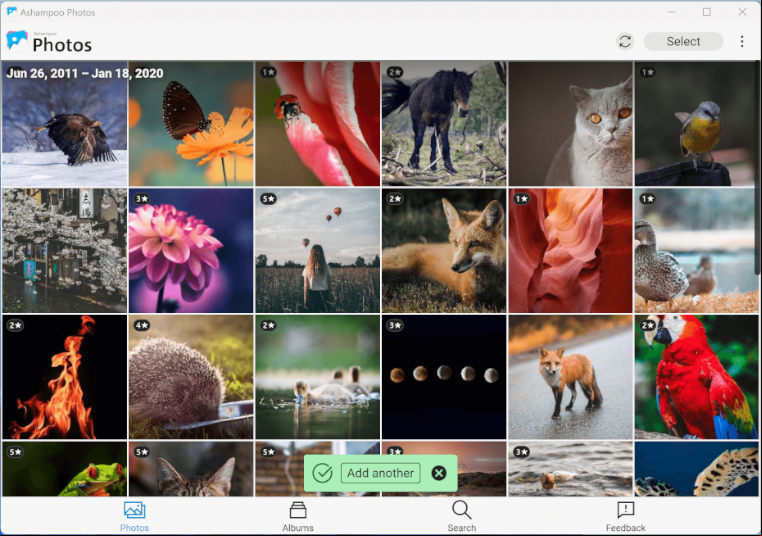762x536 pixels.
Task: Open the cherry blossom street photo
Action: click(x=65, y=250)
